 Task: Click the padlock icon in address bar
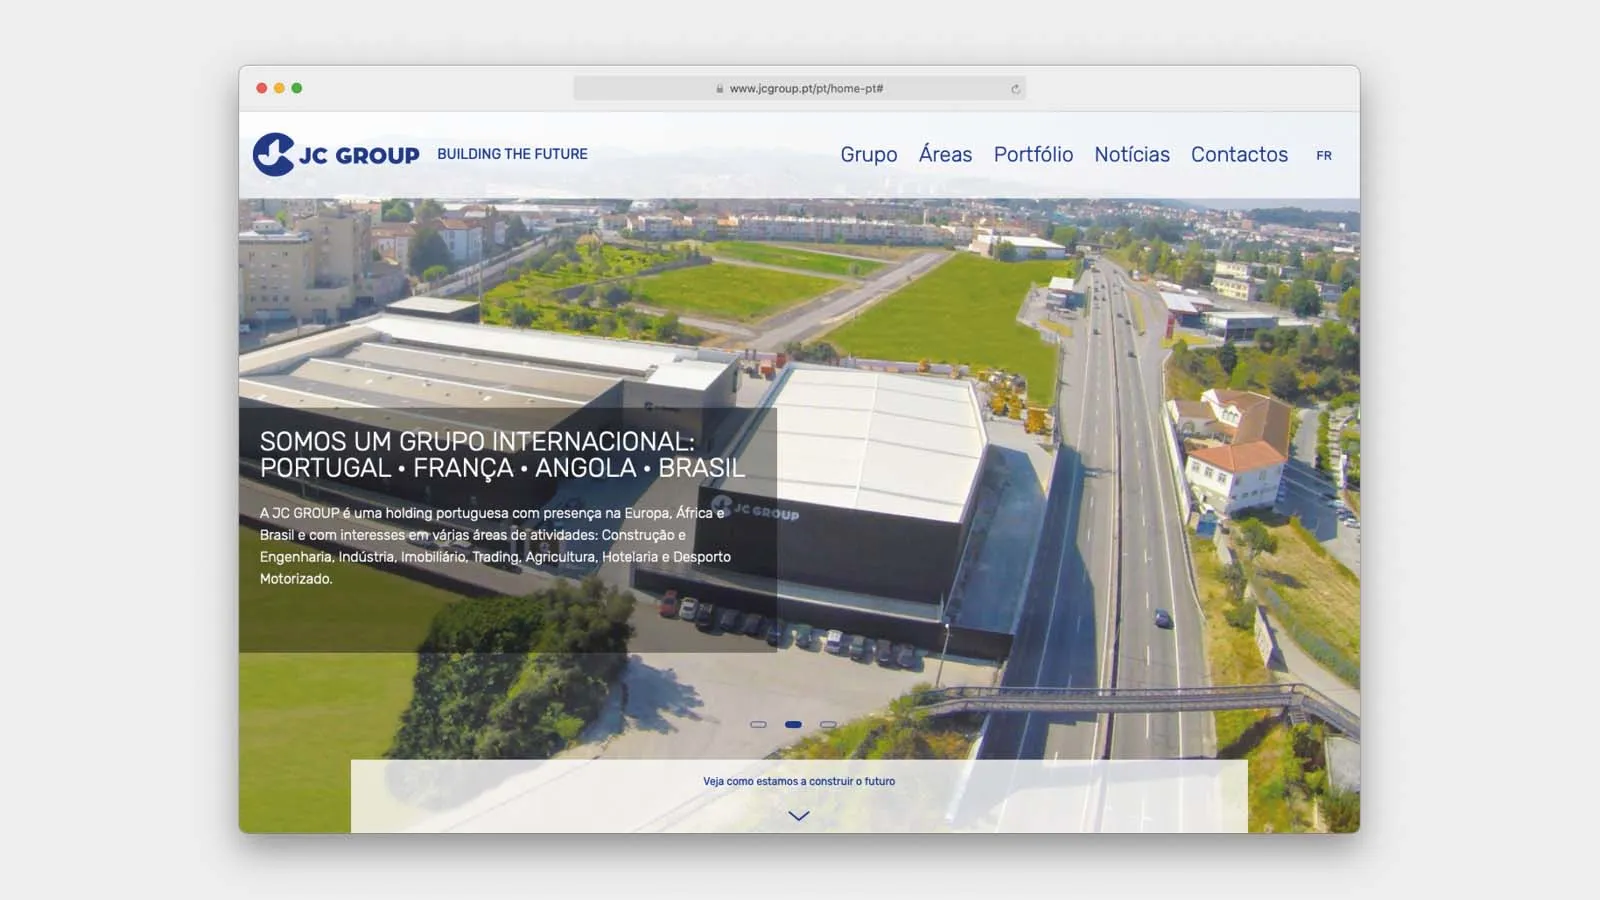point(719,89)
